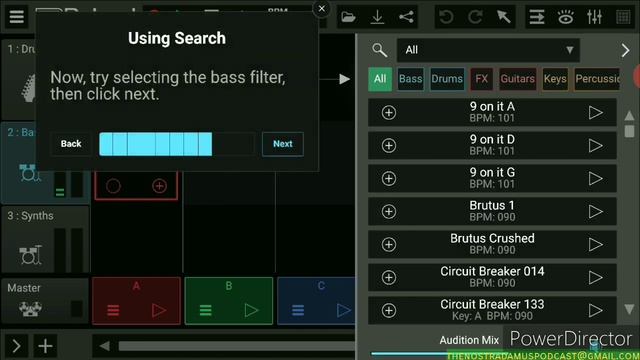Add loop Circuit Breaker 014
Image resolution: width=640 pixels, height=360 pixels.
[389, 278]
